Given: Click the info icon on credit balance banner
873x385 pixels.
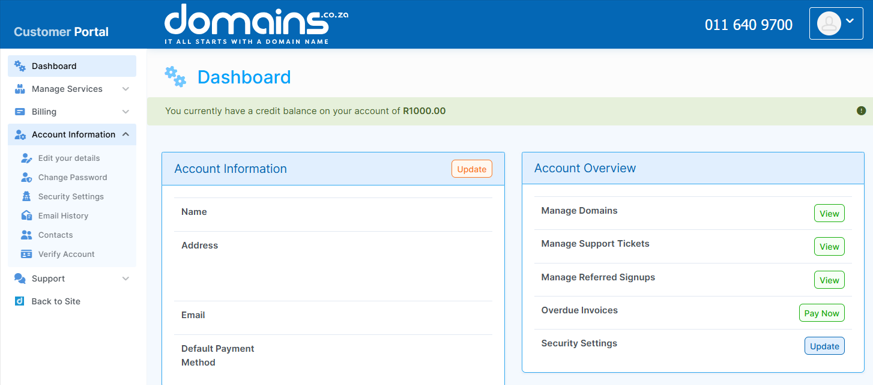Looking at the screenshot, I should 861,111.
